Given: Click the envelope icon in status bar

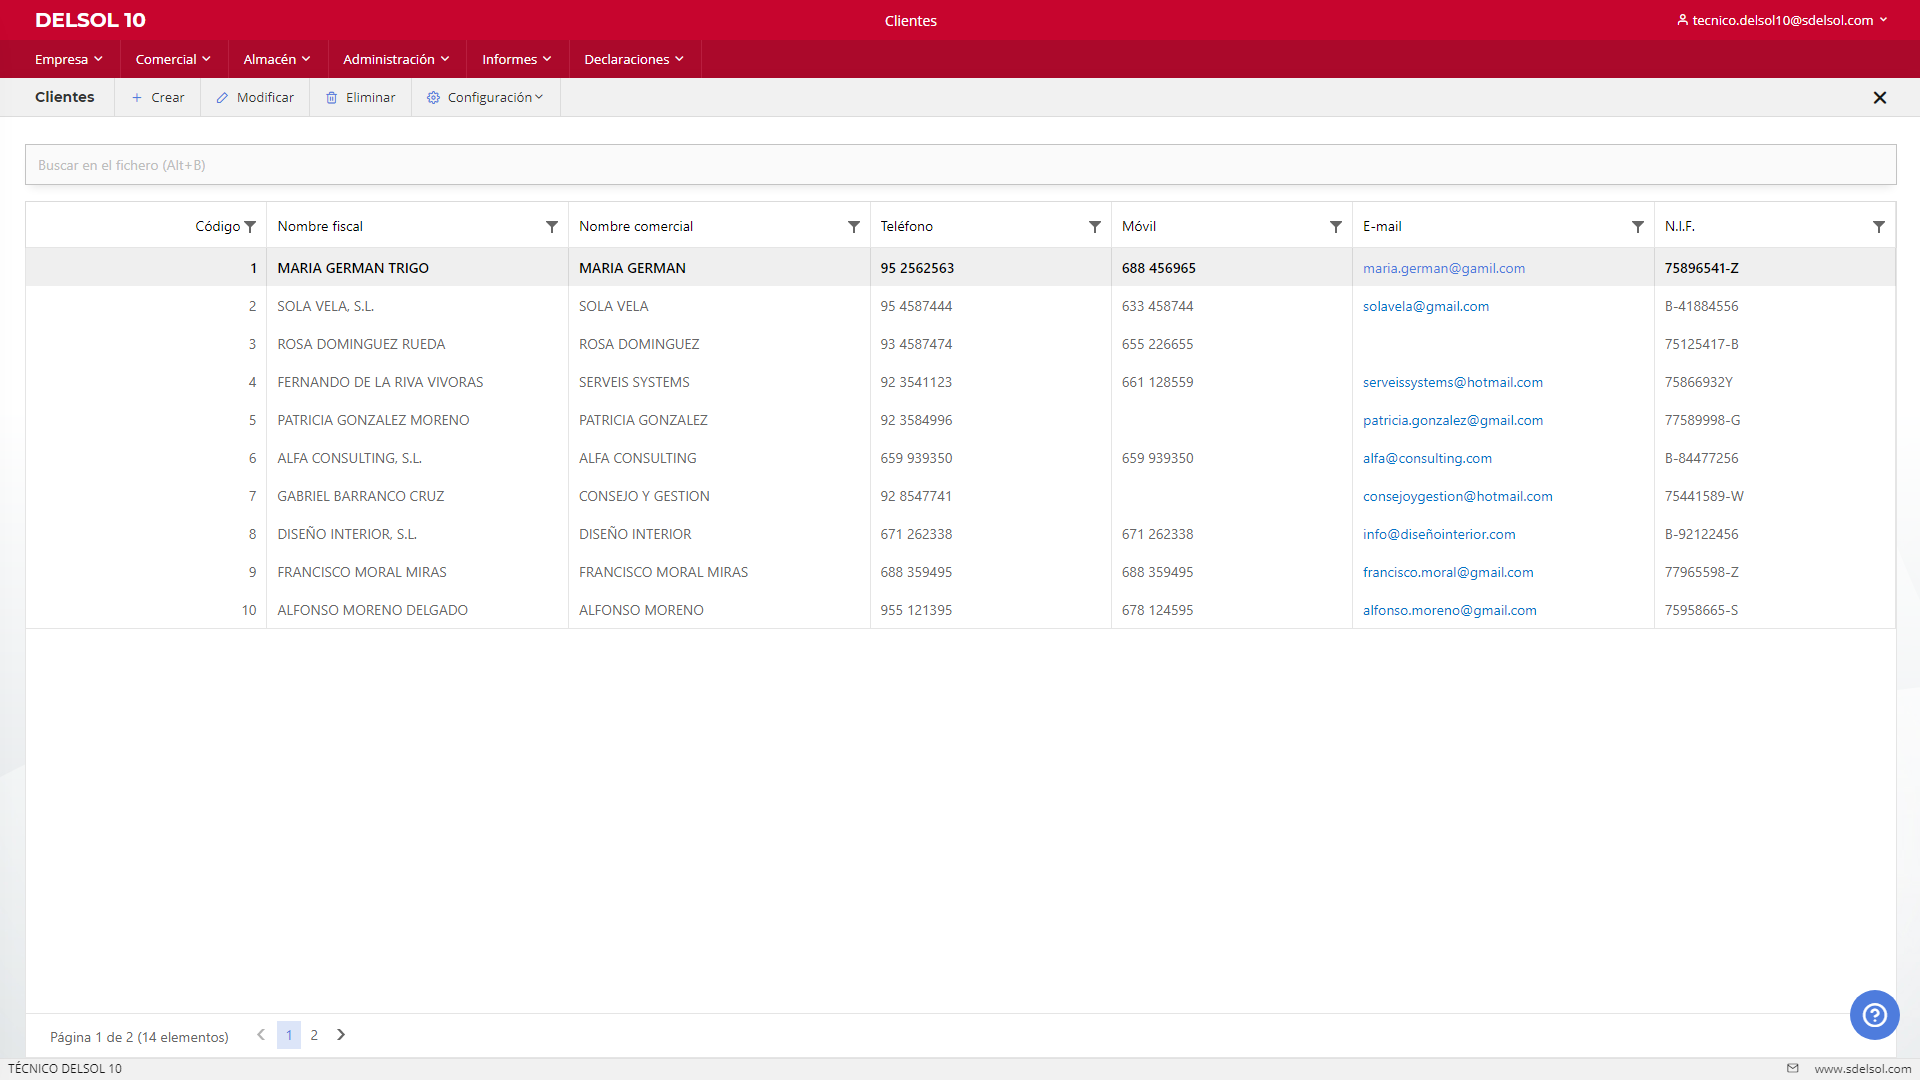Looking at the screenshot, I should point(1793,1068).
